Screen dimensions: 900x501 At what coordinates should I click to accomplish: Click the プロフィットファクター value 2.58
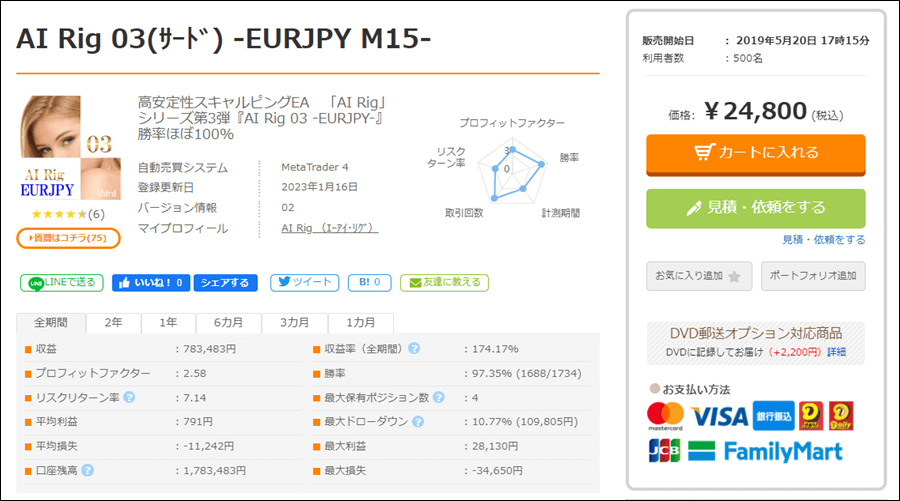[195, 374]
